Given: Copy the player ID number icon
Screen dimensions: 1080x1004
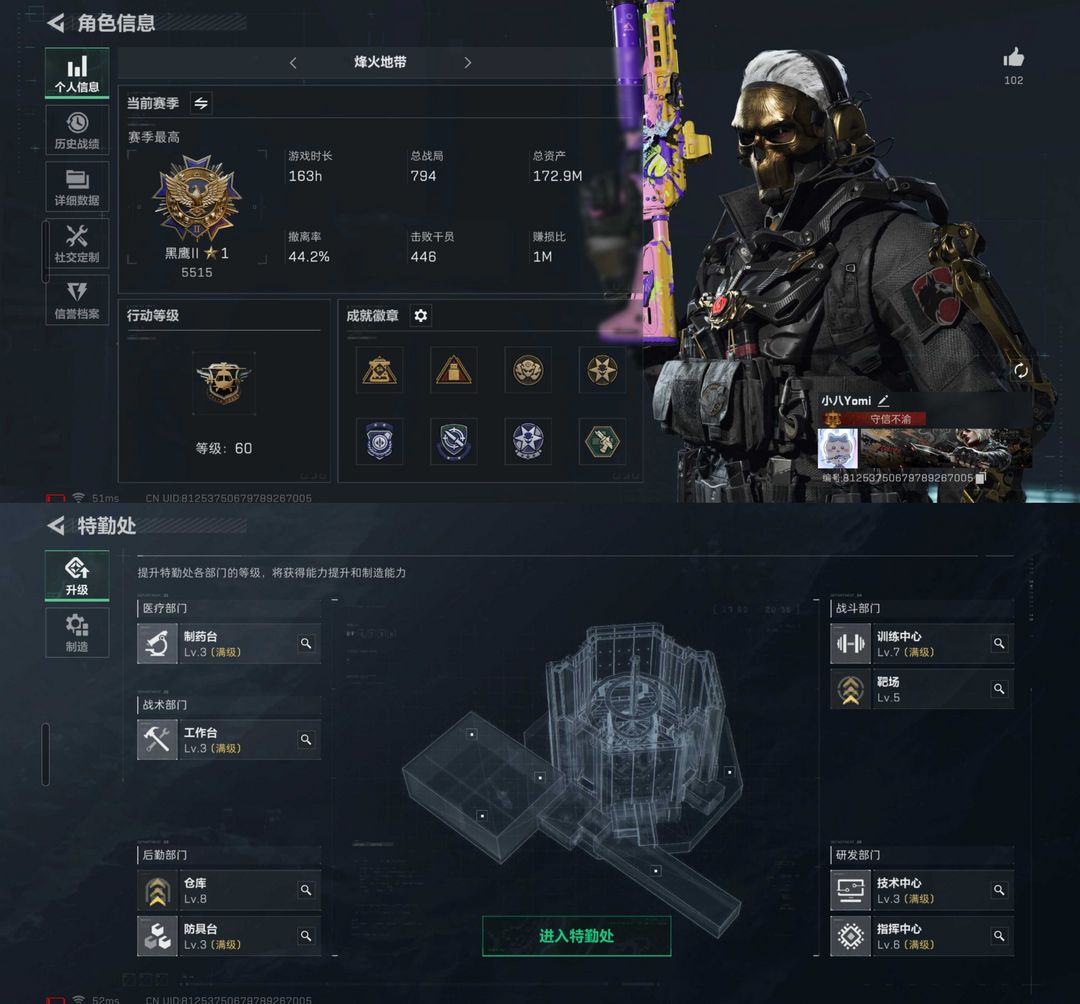Looking at the screenshot, I should 981,477.
